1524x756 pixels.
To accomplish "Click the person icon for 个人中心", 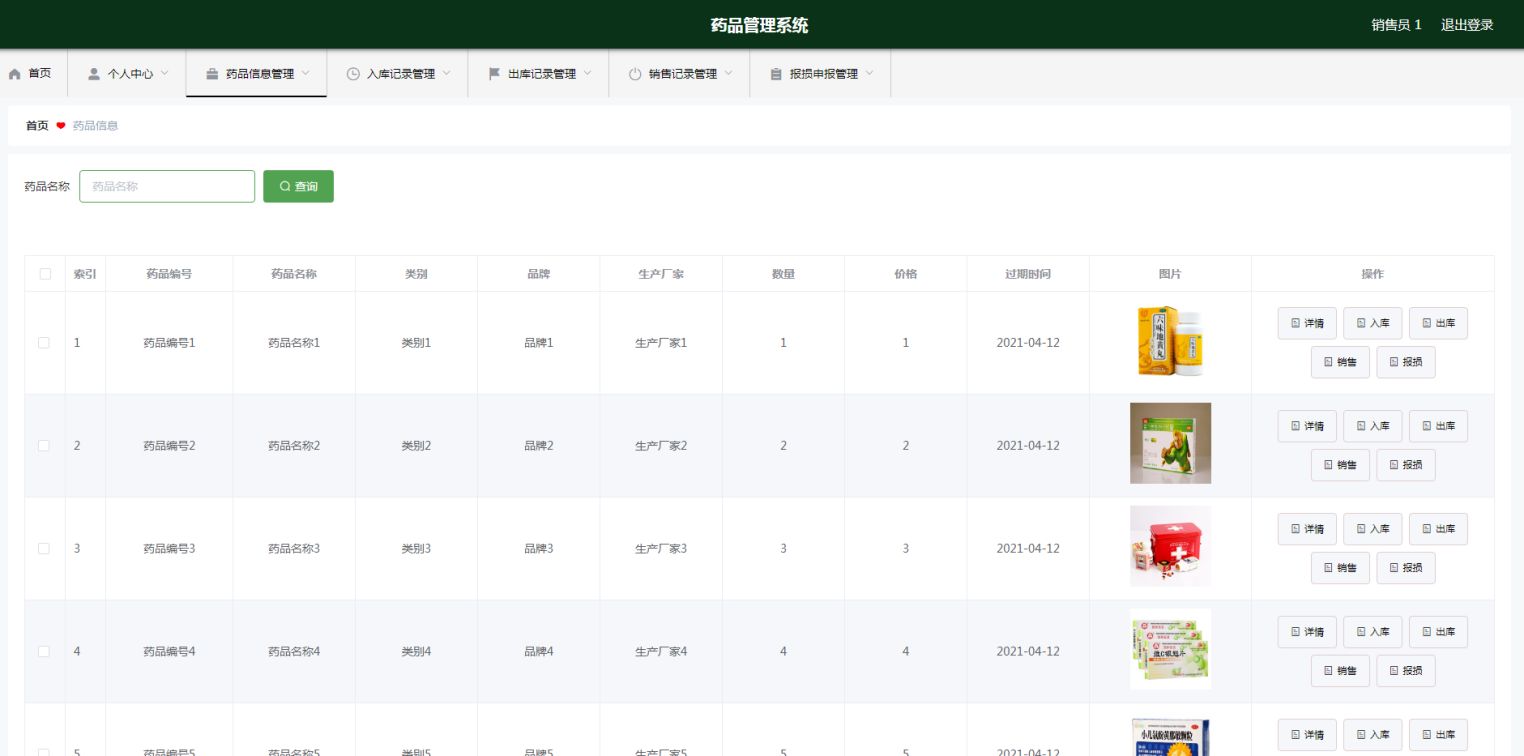I will click(94, 74).
